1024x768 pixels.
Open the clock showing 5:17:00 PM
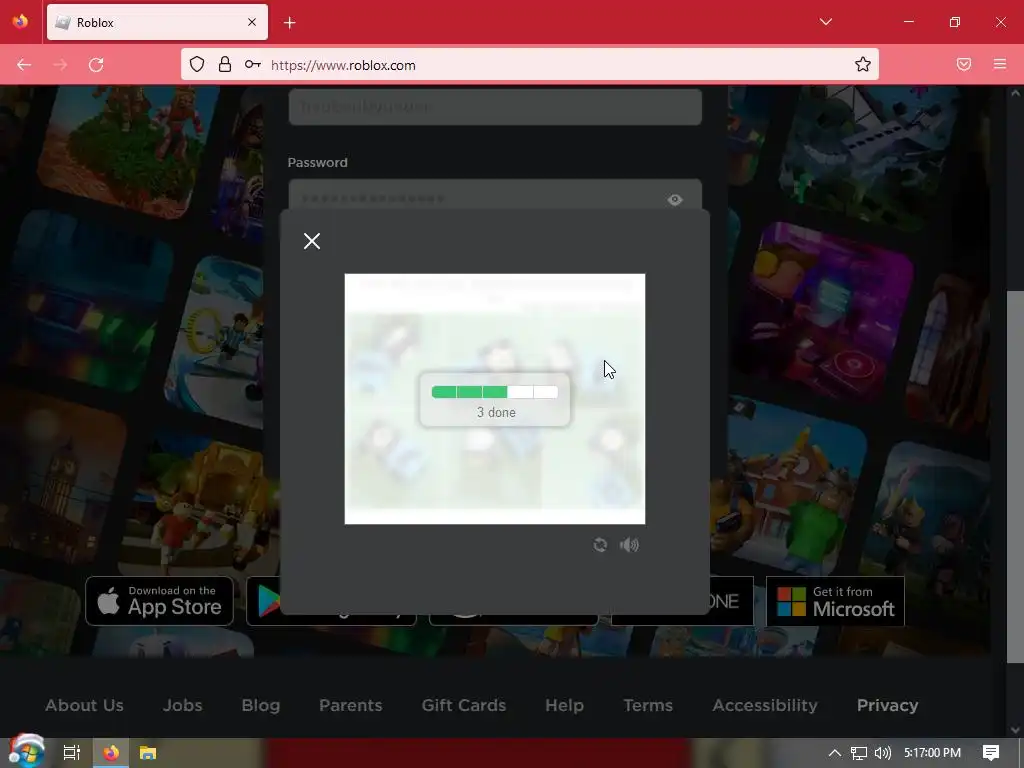click(x=932, y=753)
